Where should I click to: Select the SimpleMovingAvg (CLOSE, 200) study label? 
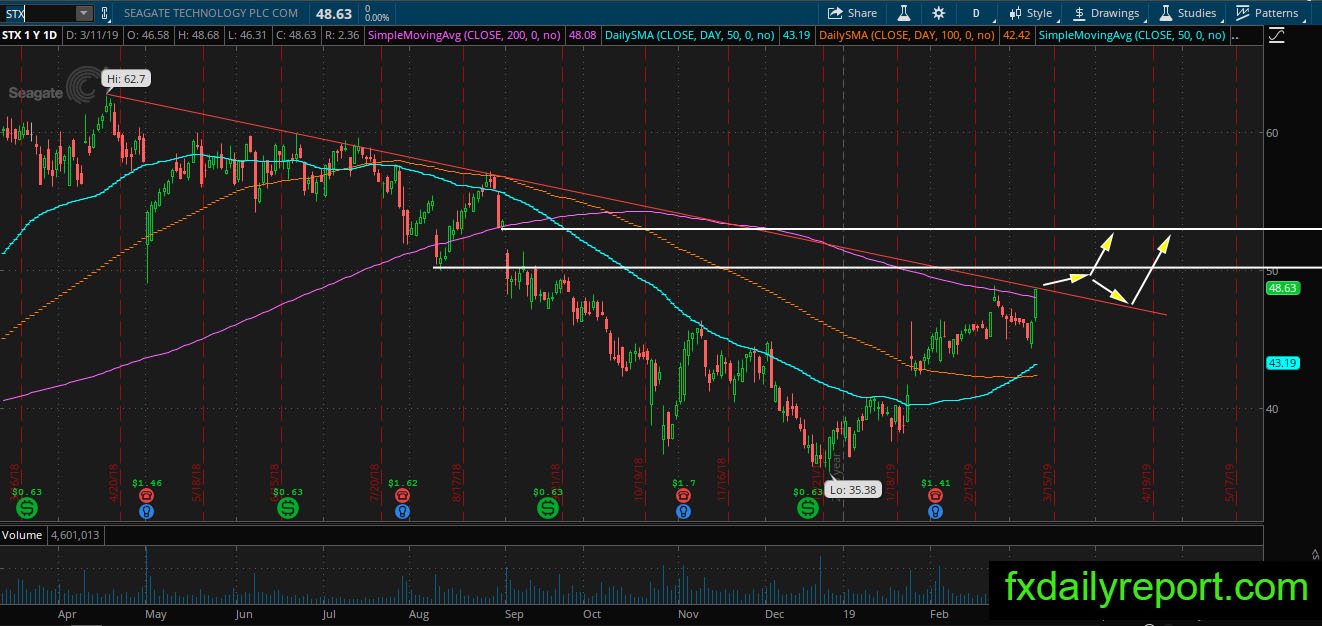467,35
